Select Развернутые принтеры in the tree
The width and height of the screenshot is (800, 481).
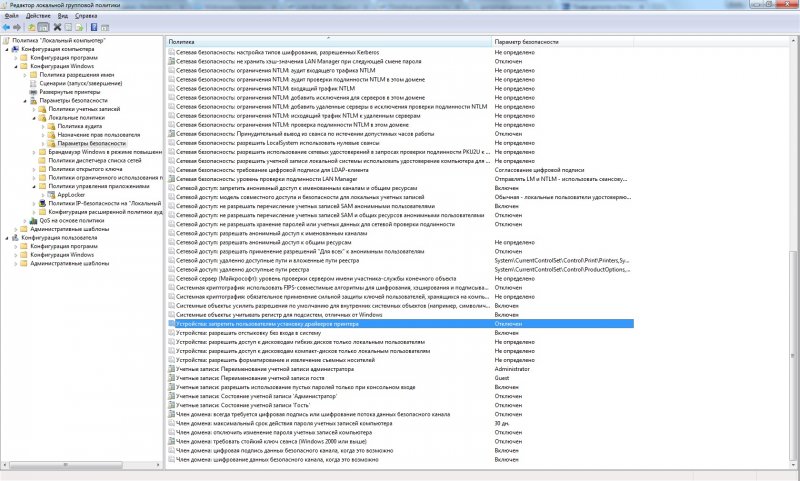click(x=66, y=92)
